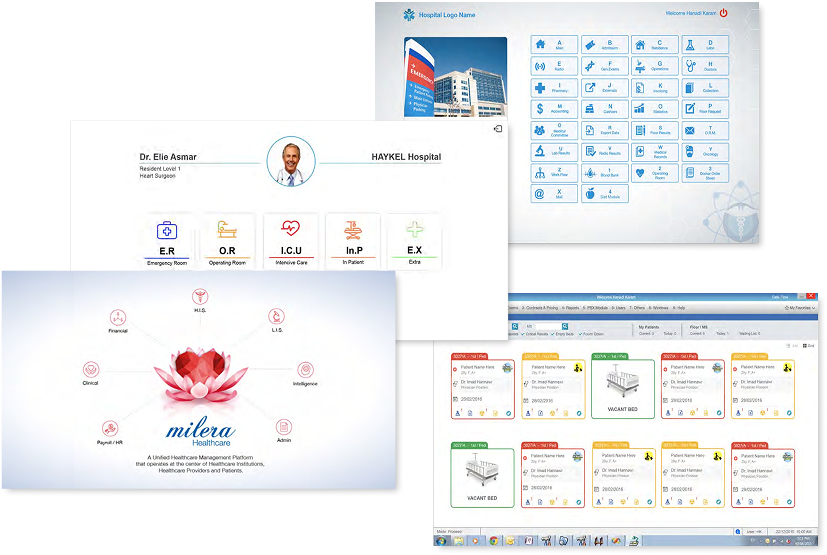
Task: Open the Reports menu
Action: [571, 308]
